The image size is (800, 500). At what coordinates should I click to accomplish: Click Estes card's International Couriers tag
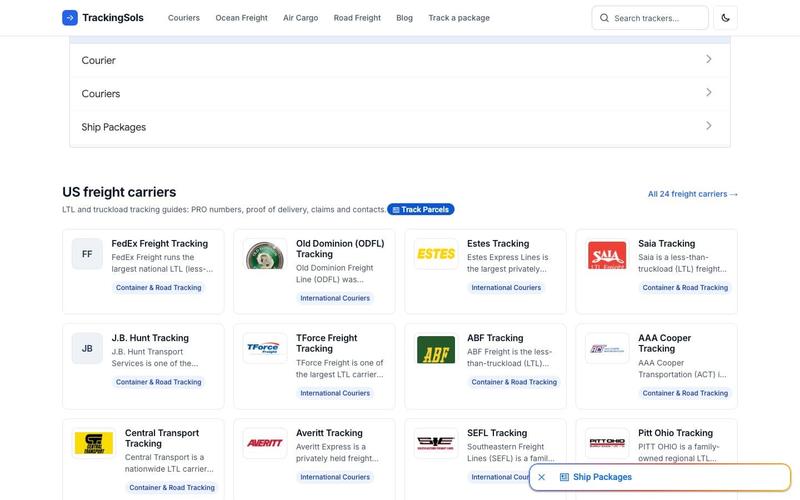pyautogui.click(x=506, y=288)
